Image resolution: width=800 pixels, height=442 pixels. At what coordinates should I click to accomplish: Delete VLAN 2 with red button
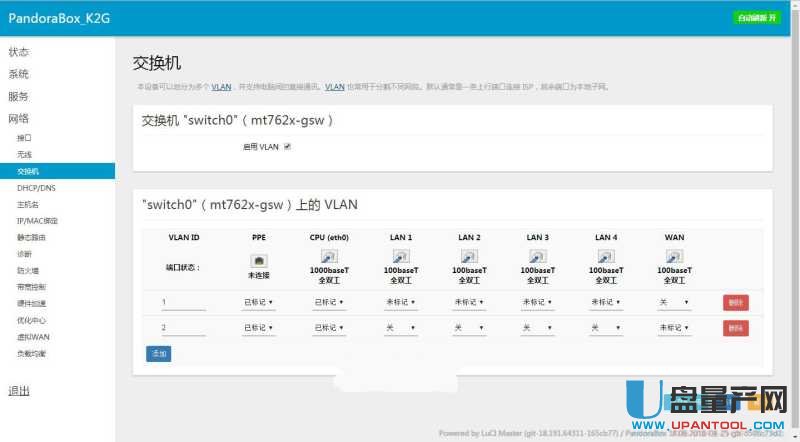tap(735, 327)
